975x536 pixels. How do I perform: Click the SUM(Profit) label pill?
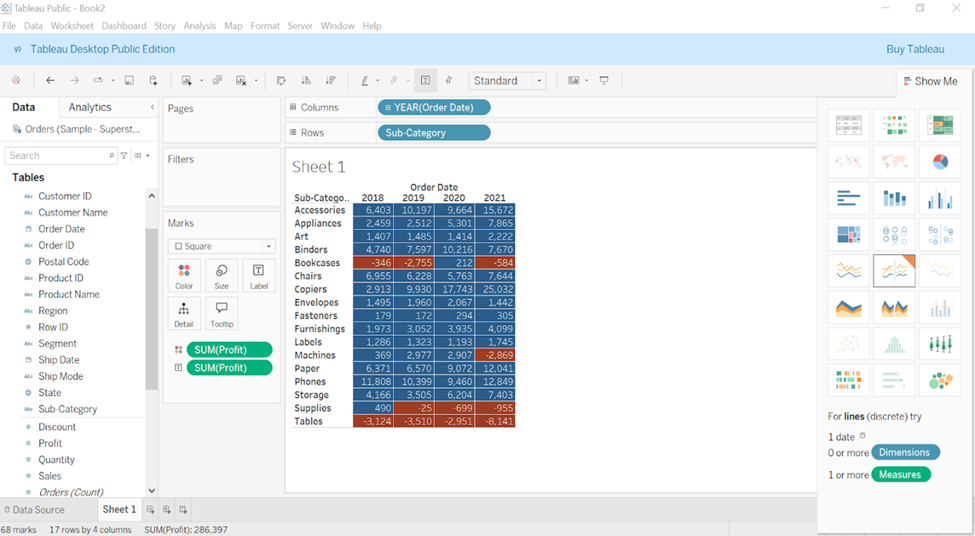(229, 367)
